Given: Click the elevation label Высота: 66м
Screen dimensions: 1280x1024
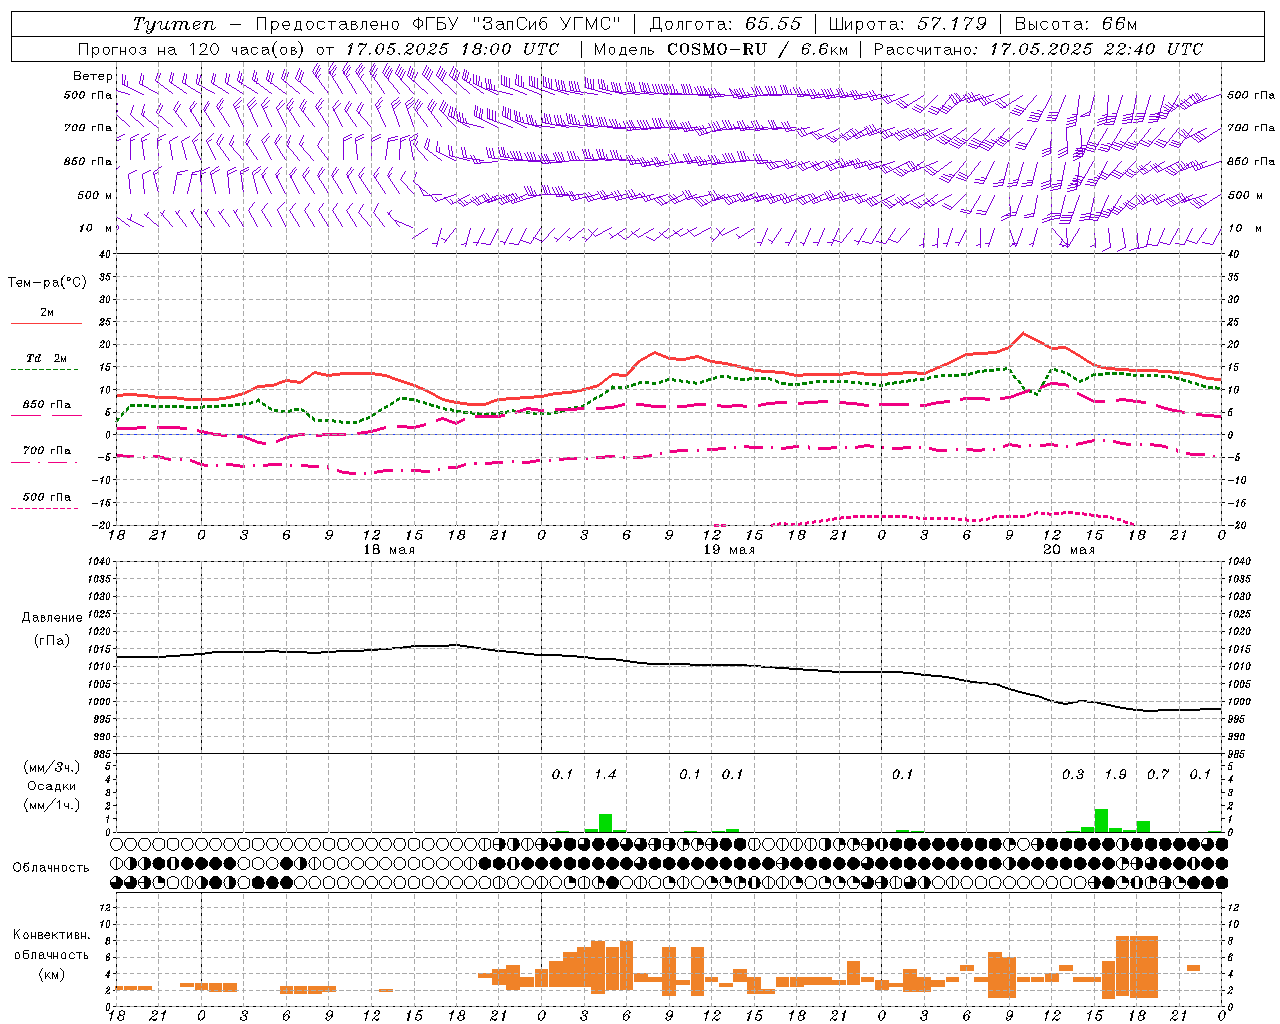Looking at the screenshot, I should 1076,24.
